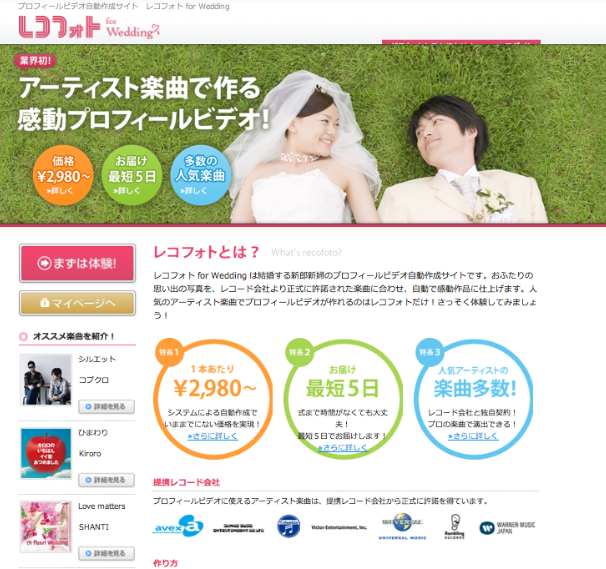
Task: Open the blue 多数の人気楽曲 bubble
Action: [x=201, y=175]
